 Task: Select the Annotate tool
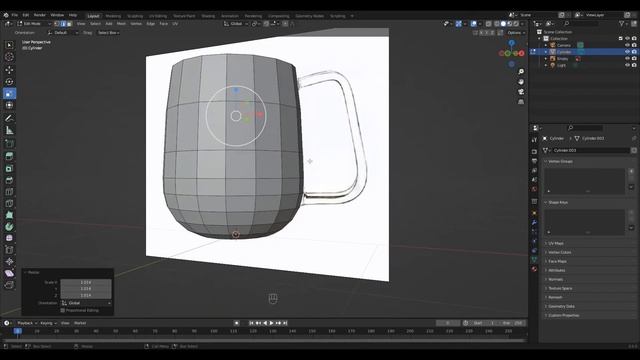9,118
